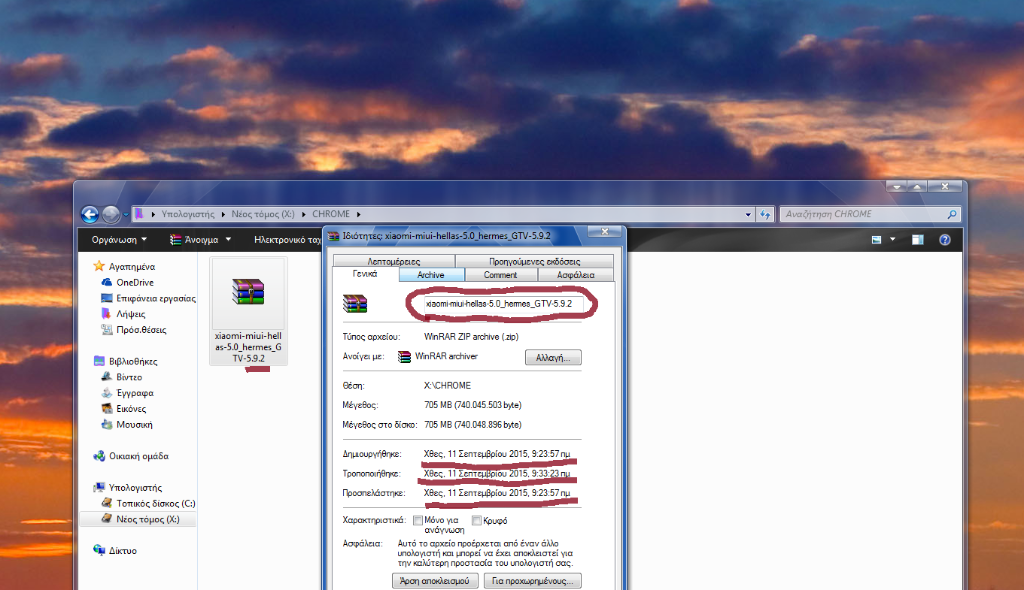Select CHROME segment in the breadcrumb

pyautogui.click(x=330, y=214)
